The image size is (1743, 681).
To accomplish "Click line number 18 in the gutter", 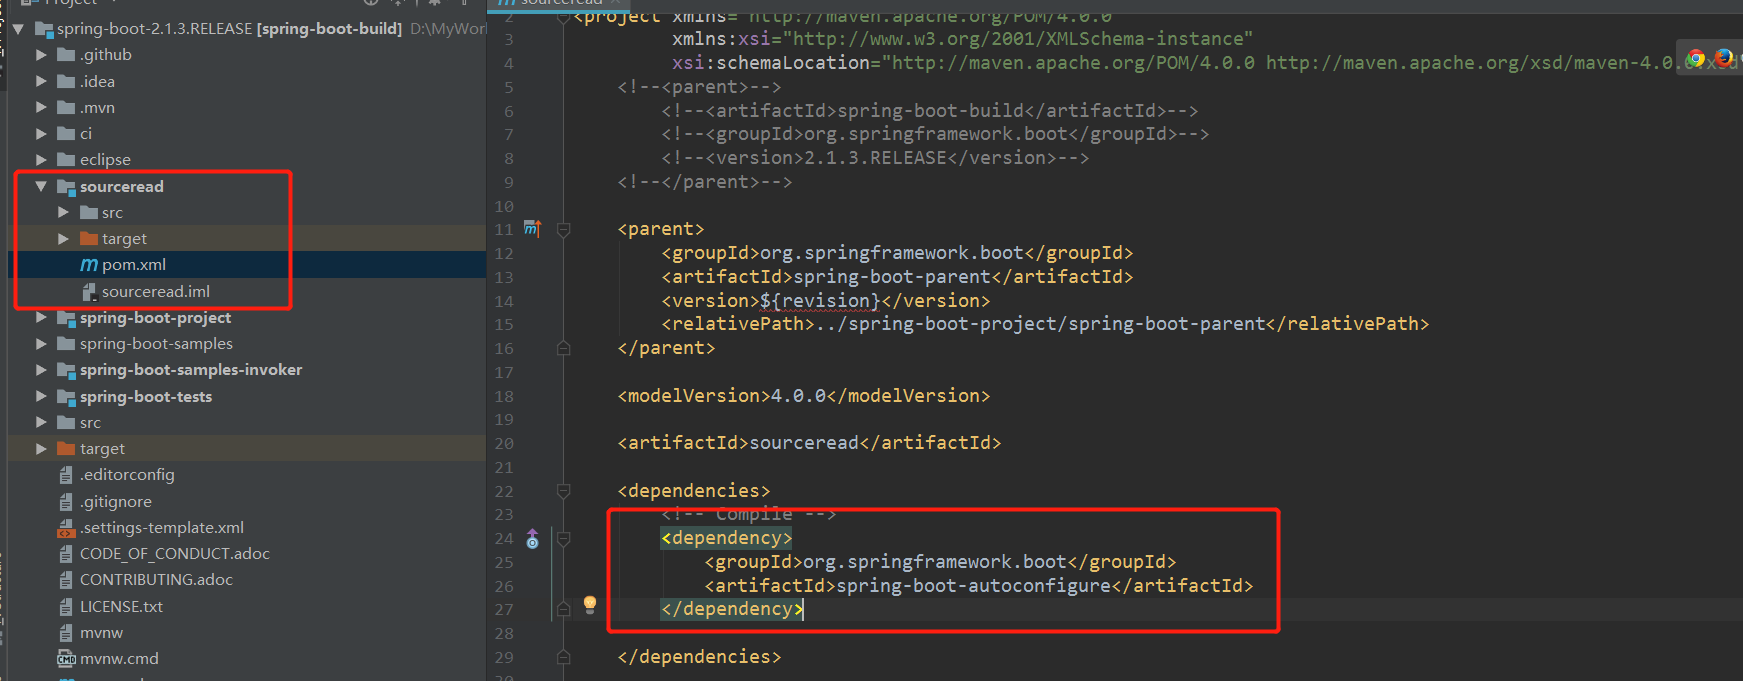I will click(x=504, y=396).
